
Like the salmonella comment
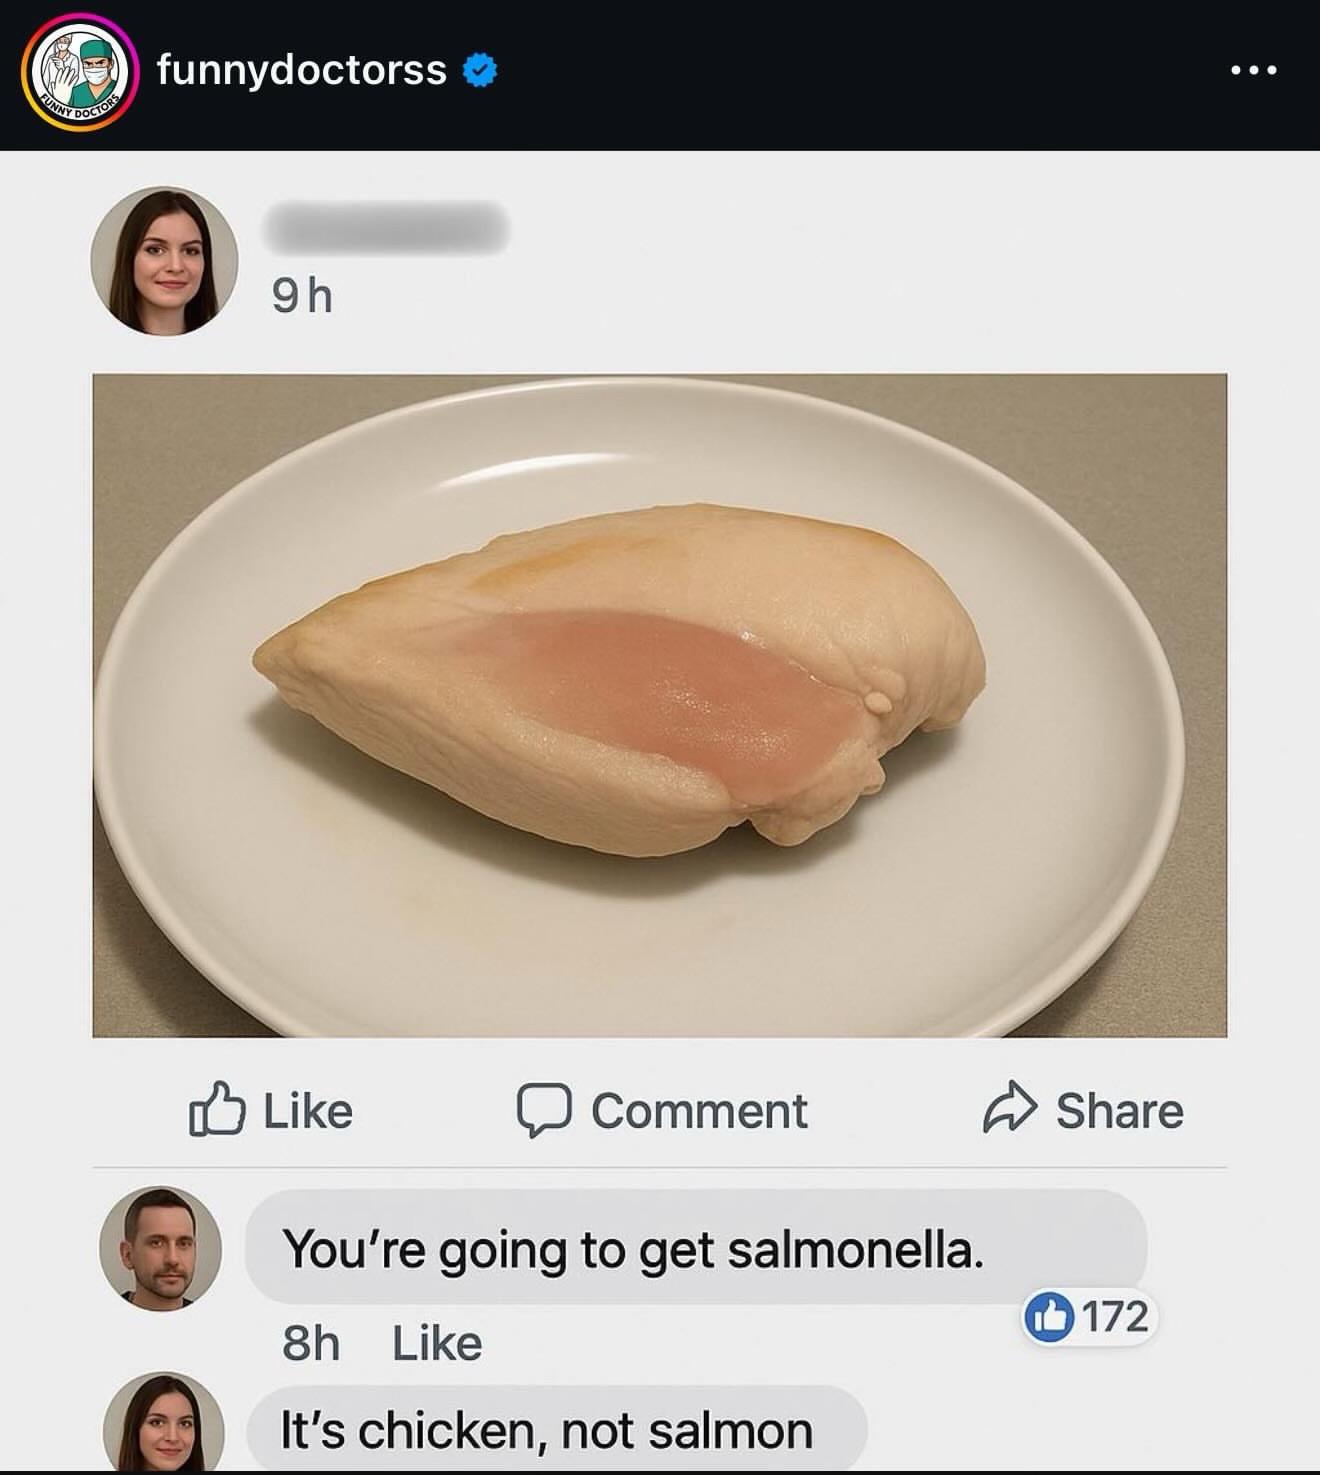click(437, 1343)
